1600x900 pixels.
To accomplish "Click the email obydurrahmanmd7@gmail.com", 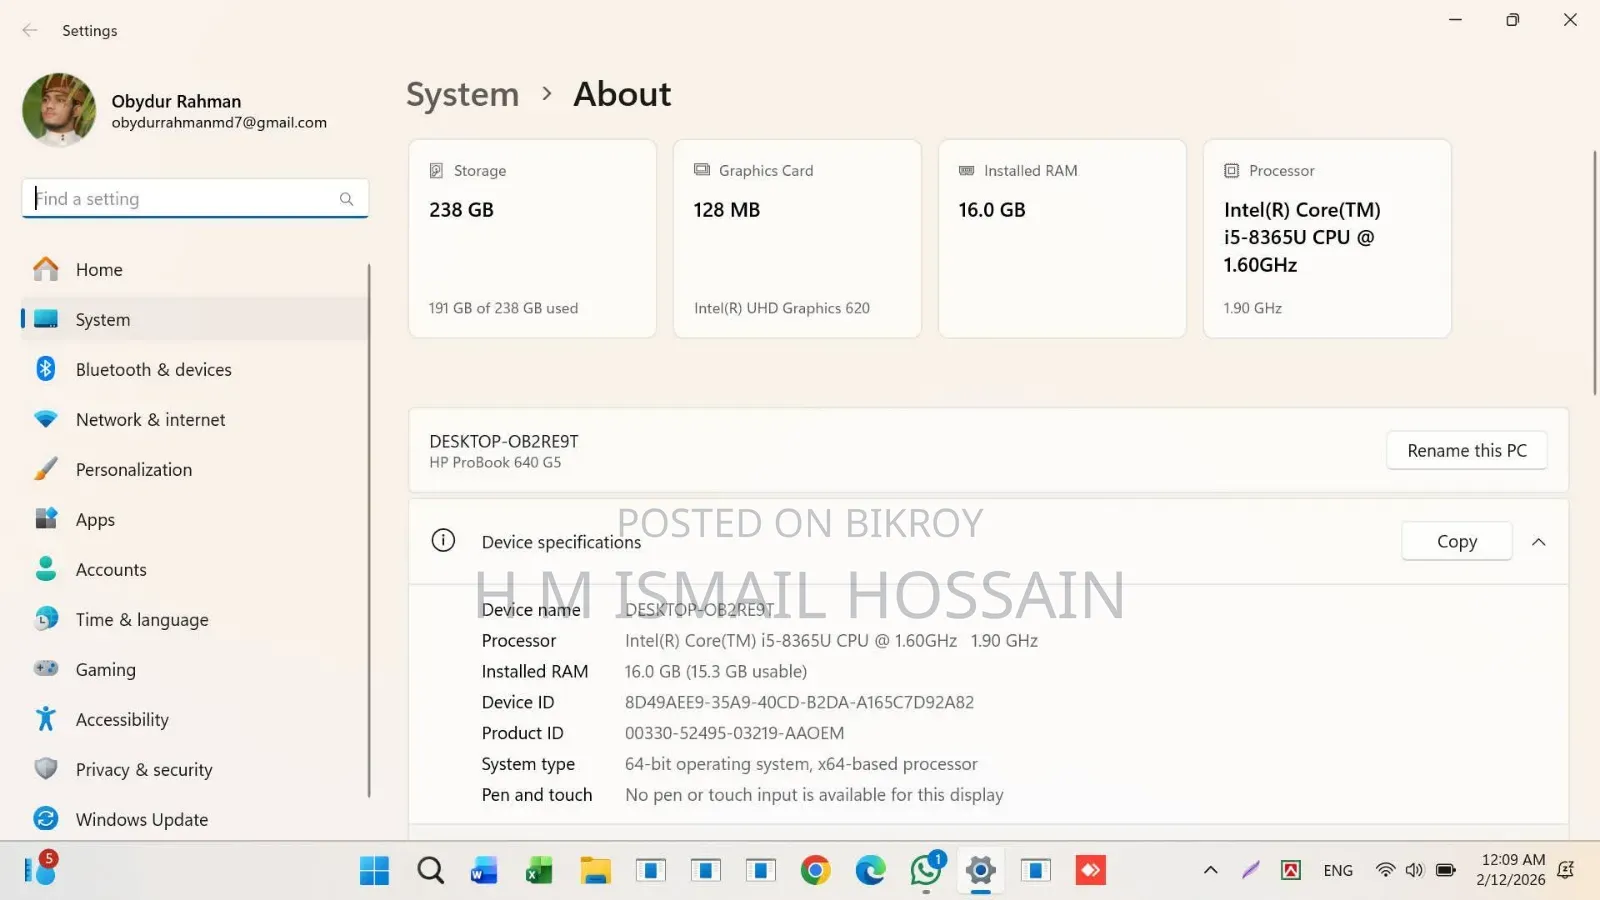I will point(219,123).
